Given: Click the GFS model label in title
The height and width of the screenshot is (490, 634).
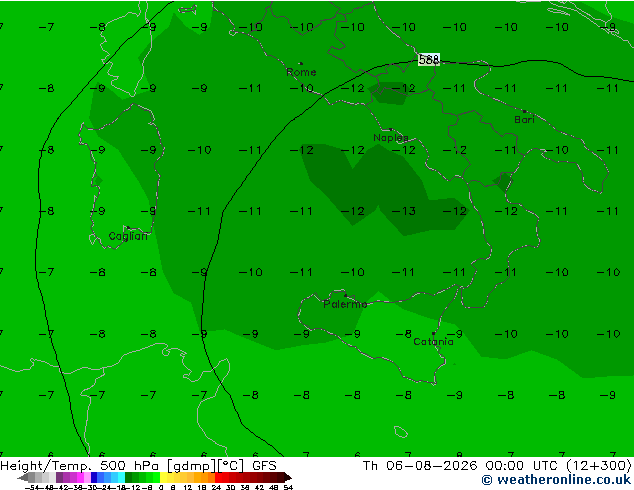Looking at the screenshot, I should (x=264, y=465).
